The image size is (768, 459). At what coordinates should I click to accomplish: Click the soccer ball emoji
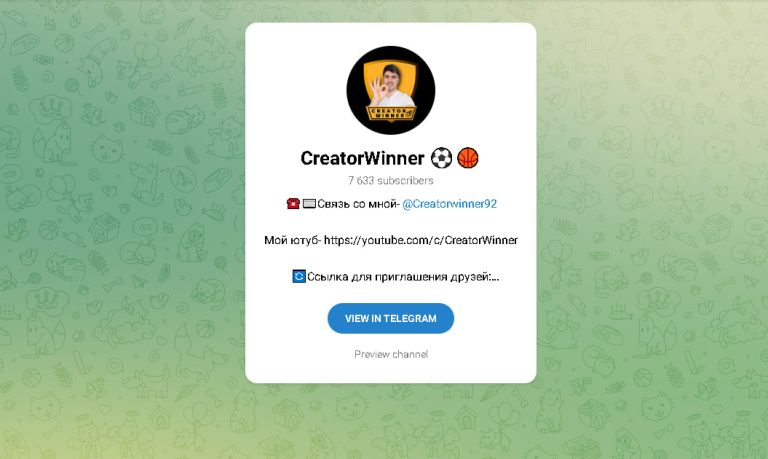point(441,158)
